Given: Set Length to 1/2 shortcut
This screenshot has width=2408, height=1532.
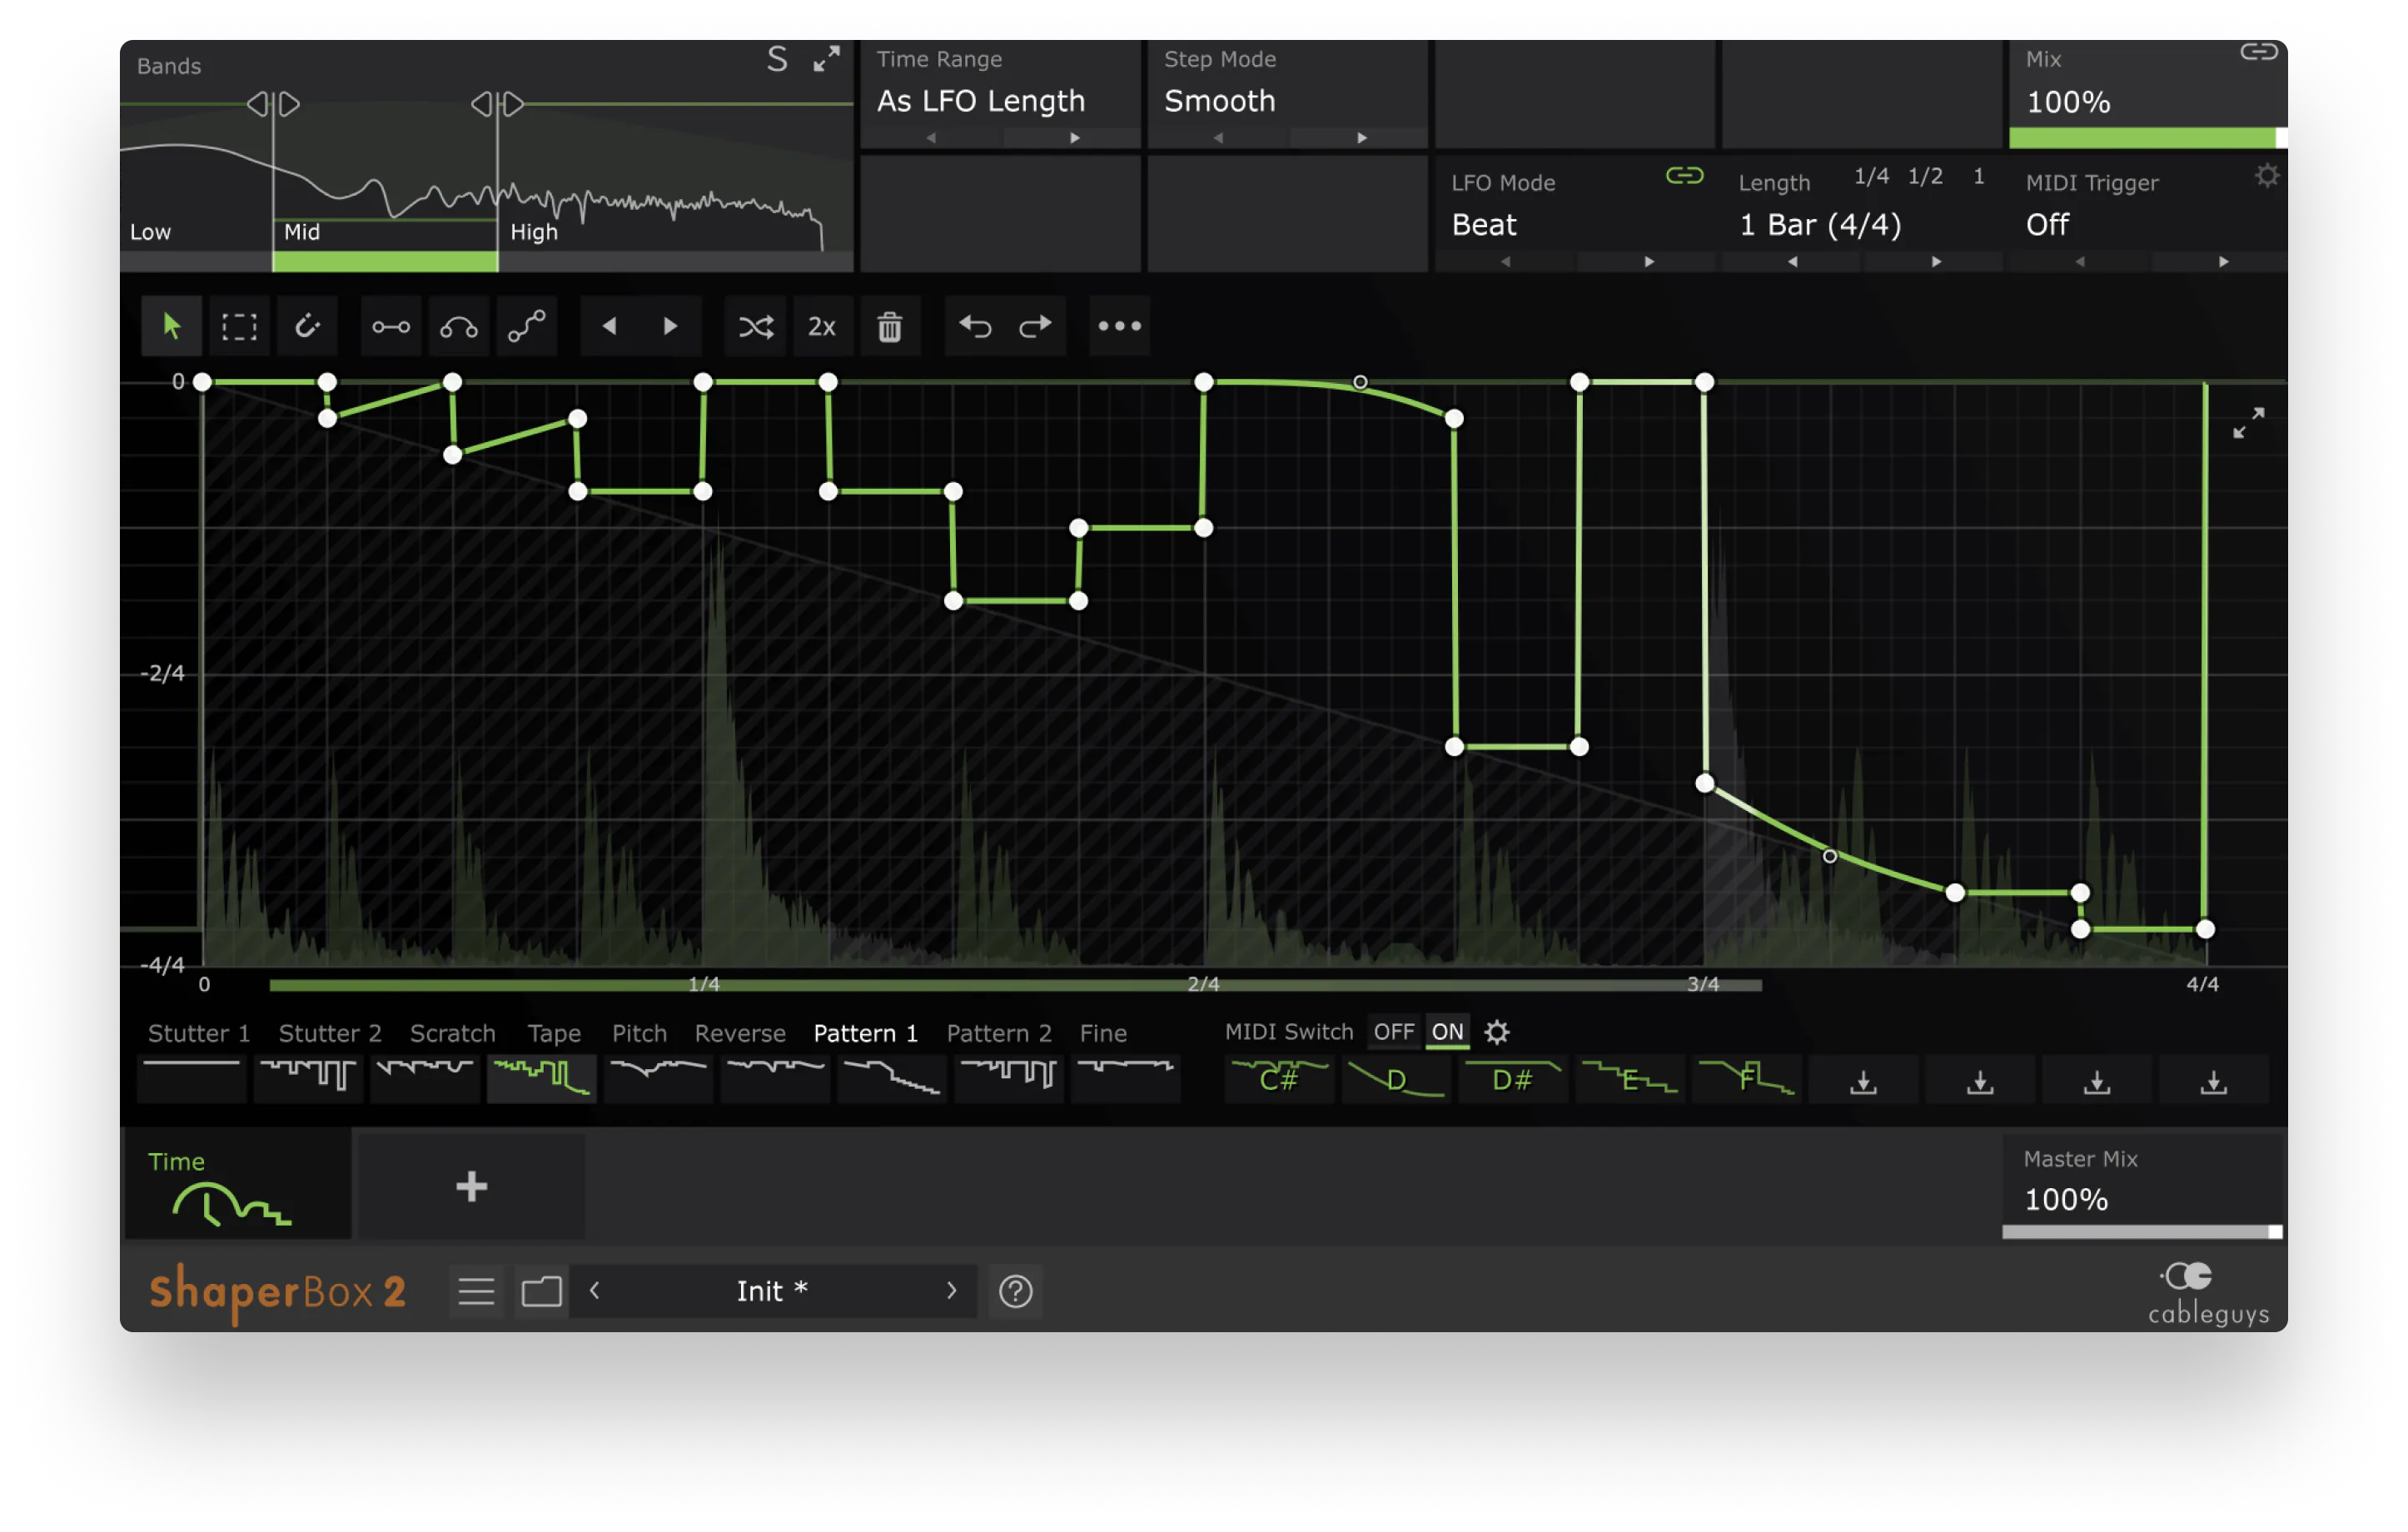Looking at the screenshot, I should point(1925,177).
